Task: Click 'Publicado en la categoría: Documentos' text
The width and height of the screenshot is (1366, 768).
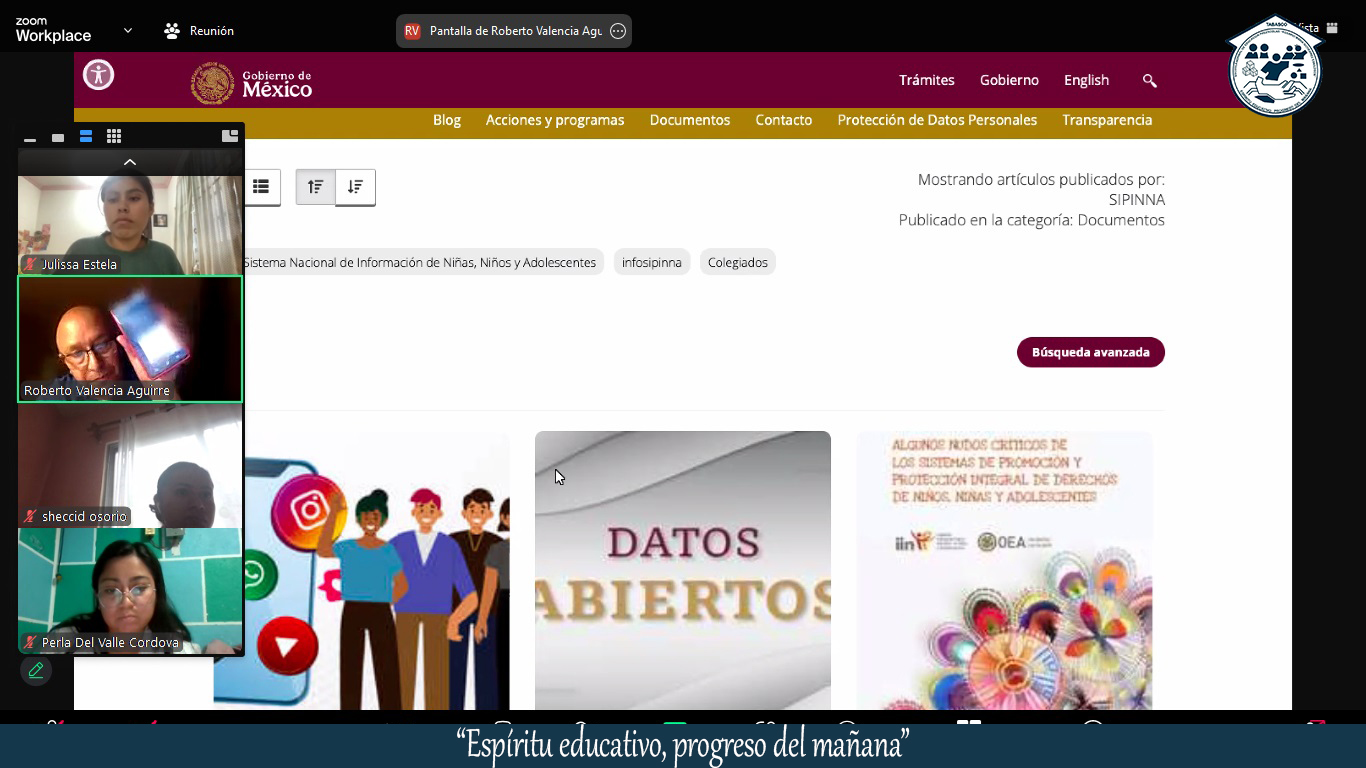Action: [x=1031, y=220]
